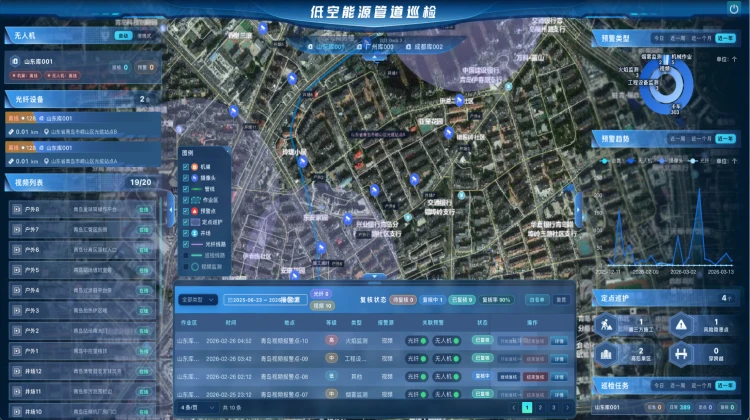This screenshot has height=420, width=750.
Task: Play the 户外3 video feed
Action: [x=17, y=310]
